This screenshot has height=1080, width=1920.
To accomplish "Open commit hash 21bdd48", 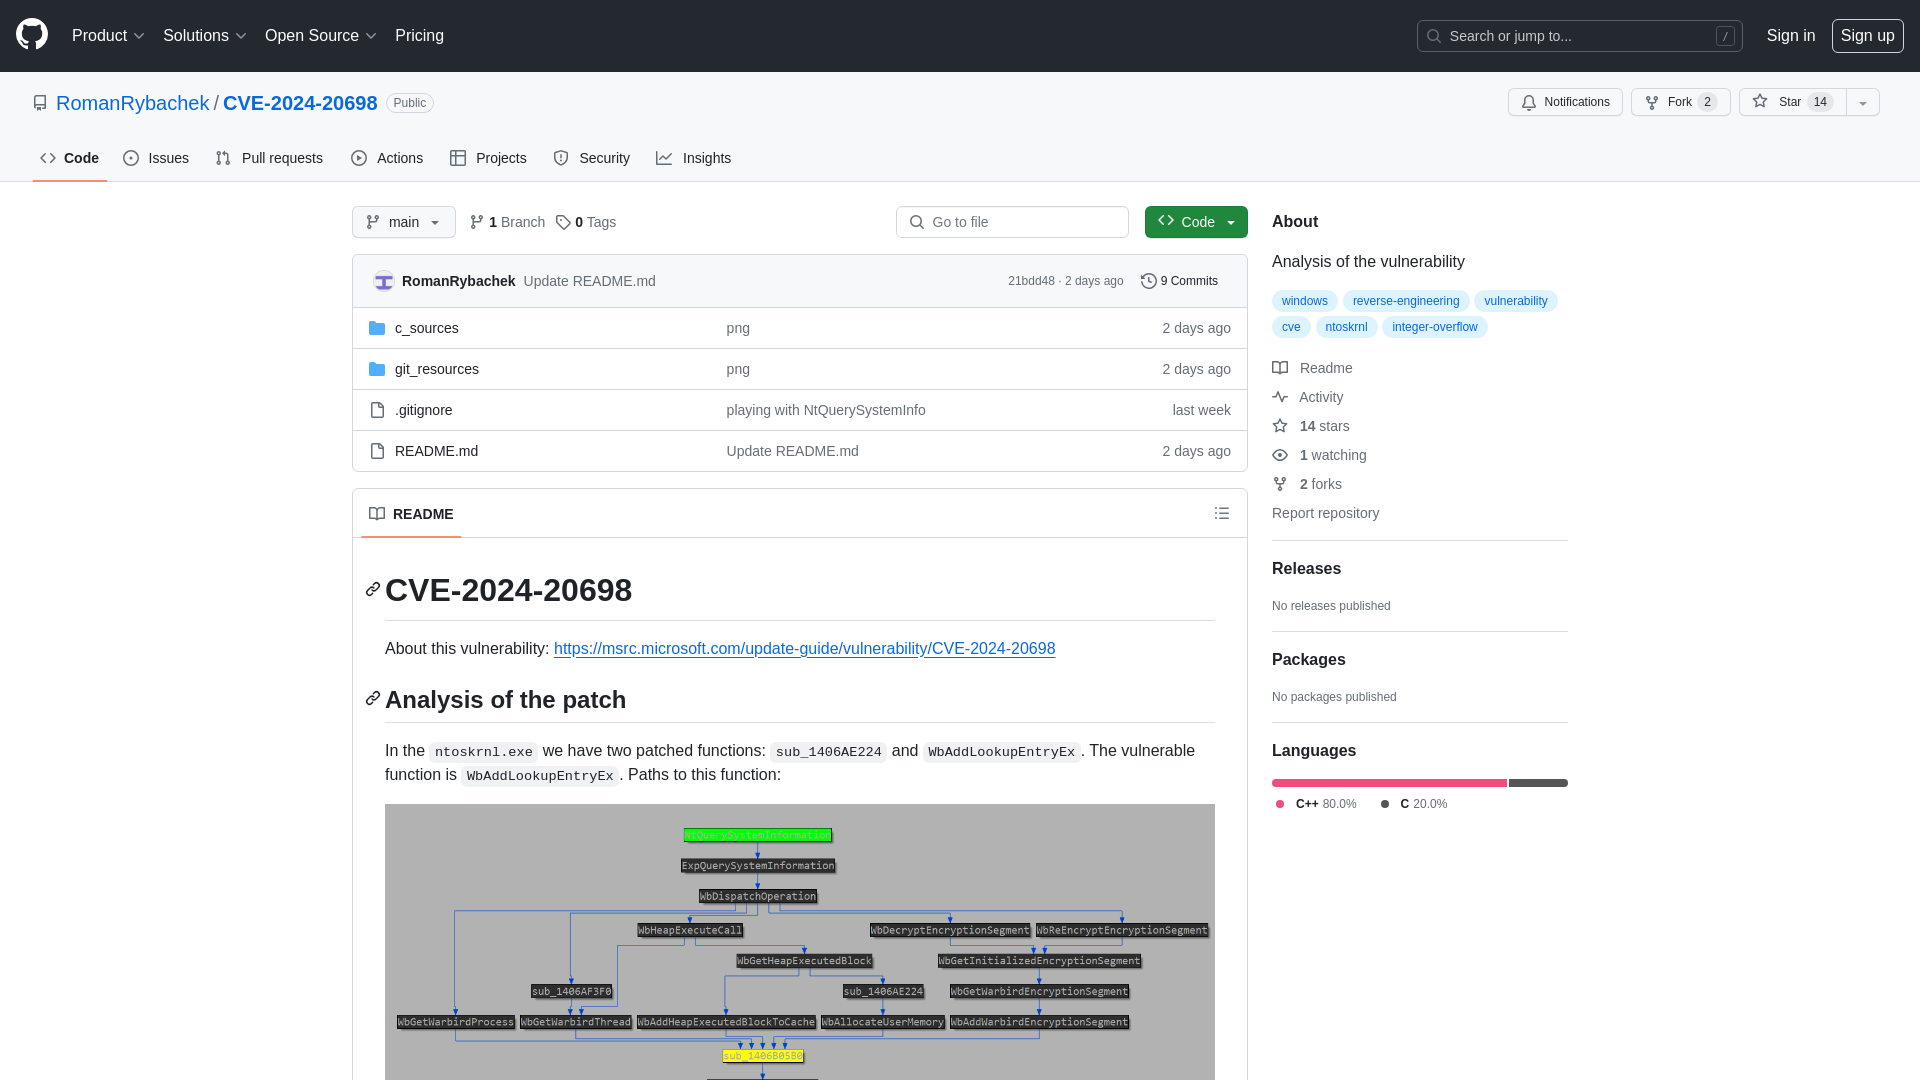I will click(1031, 281).
